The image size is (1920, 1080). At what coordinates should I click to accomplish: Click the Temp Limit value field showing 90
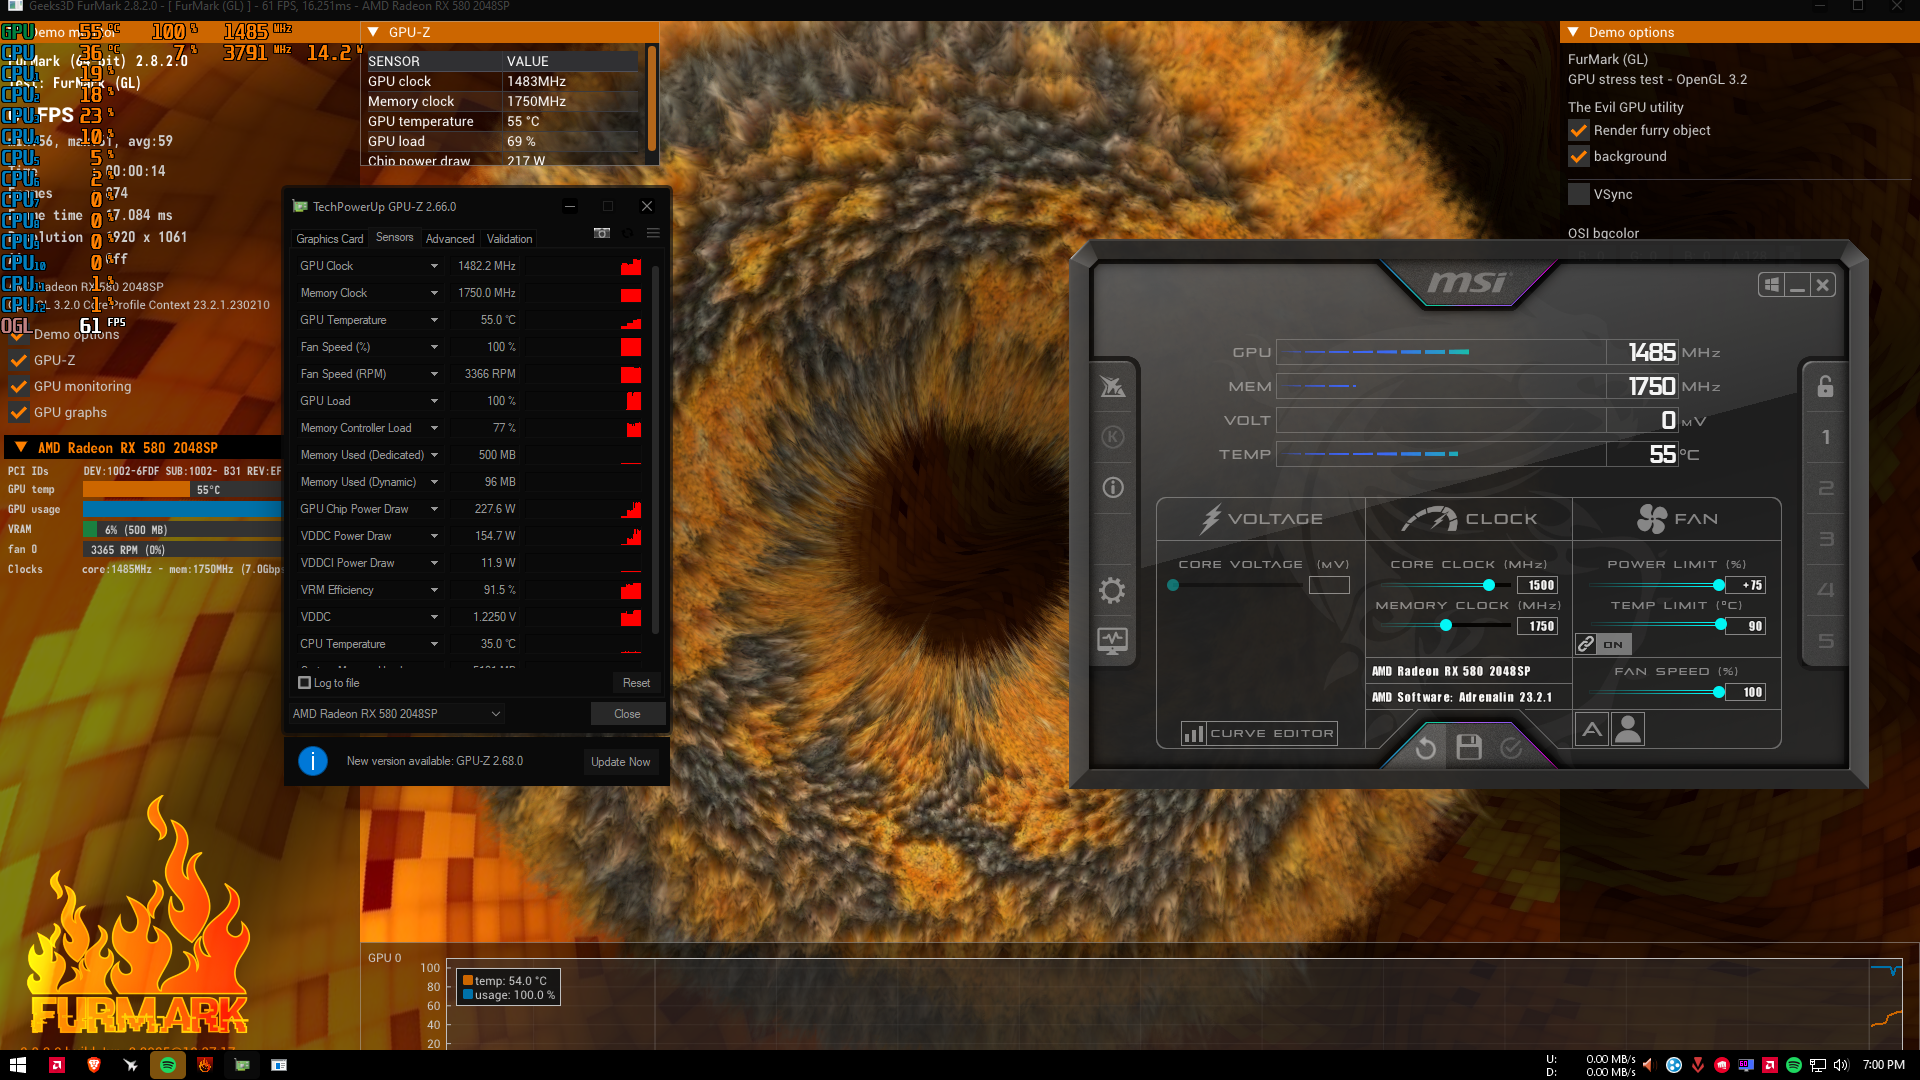click(x=1745, y=626)
